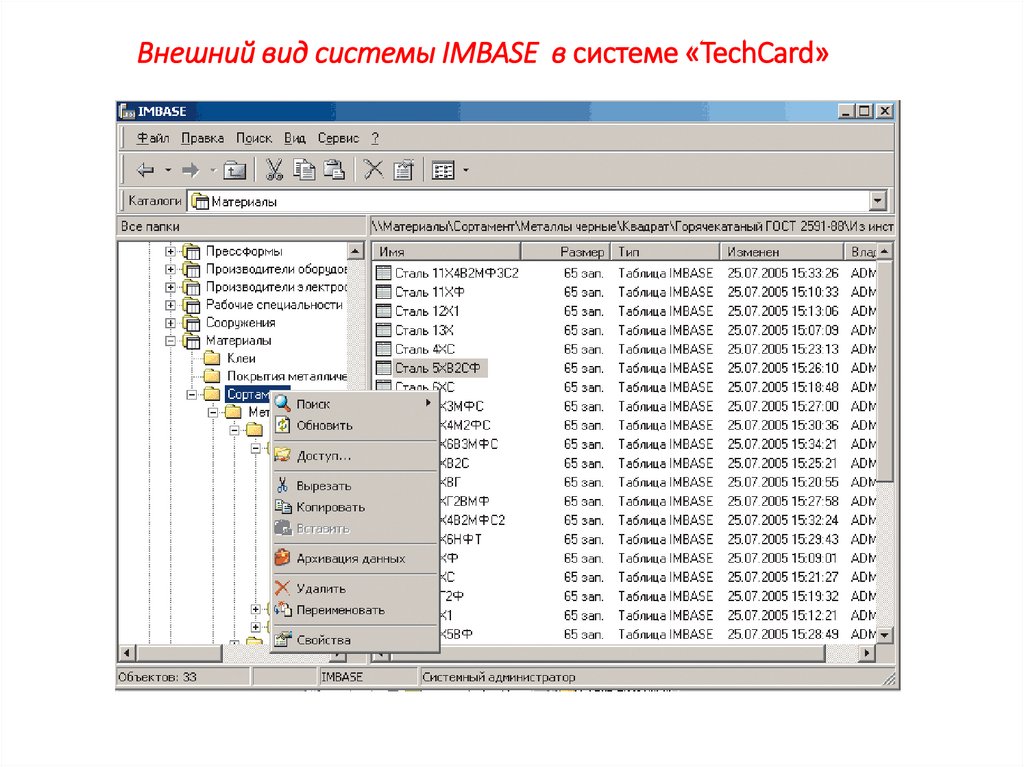This screenshot has height=767, width=1024.
Task: Open the Views icon dropdown arrow
Action: pyautogui.click(x=466, y=171)
